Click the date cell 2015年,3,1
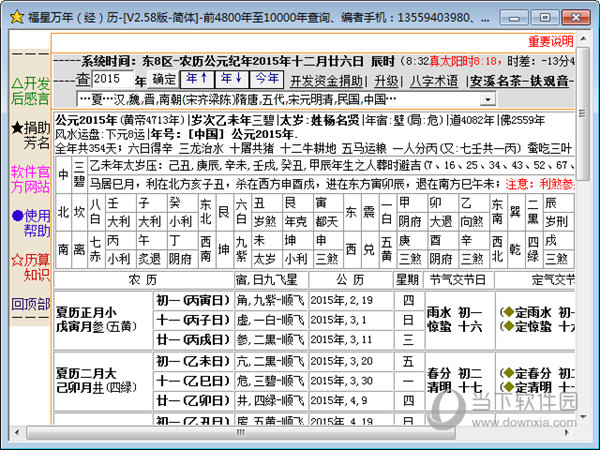The image size is (600, 450). [351, 320]
